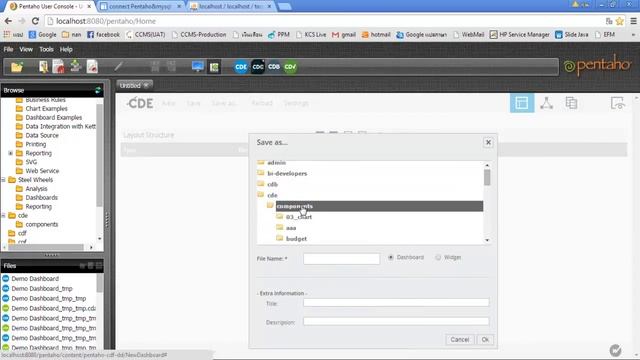Close the Untitled dashboard tab
The height and width of the screenshot is (360, 640).
coord(146,85)
